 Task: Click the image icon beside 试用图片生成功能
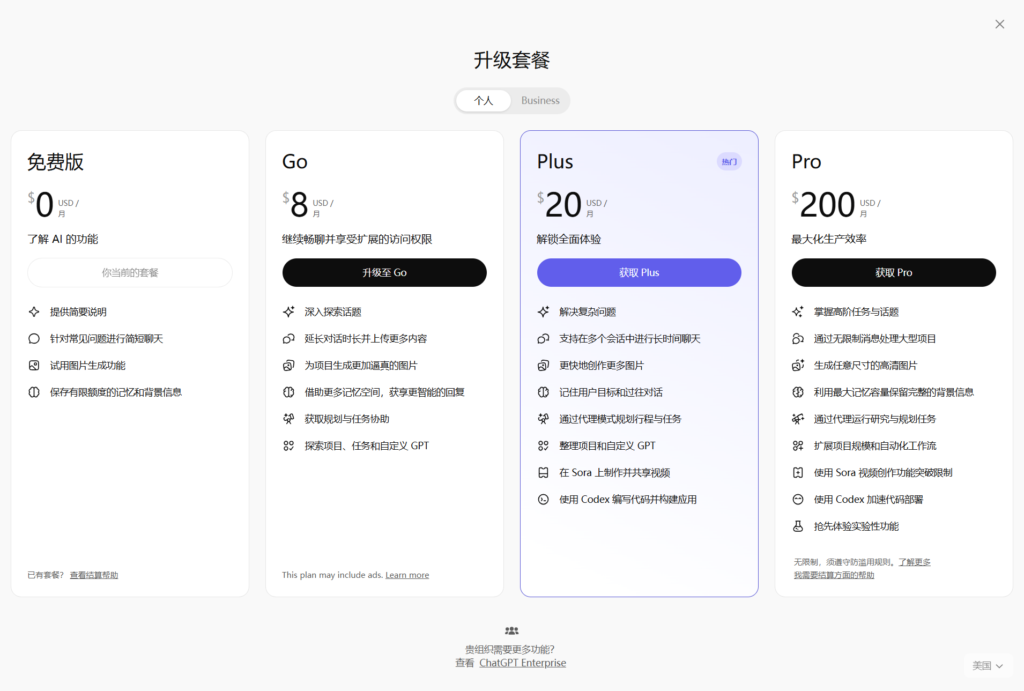tap(34, 366)
